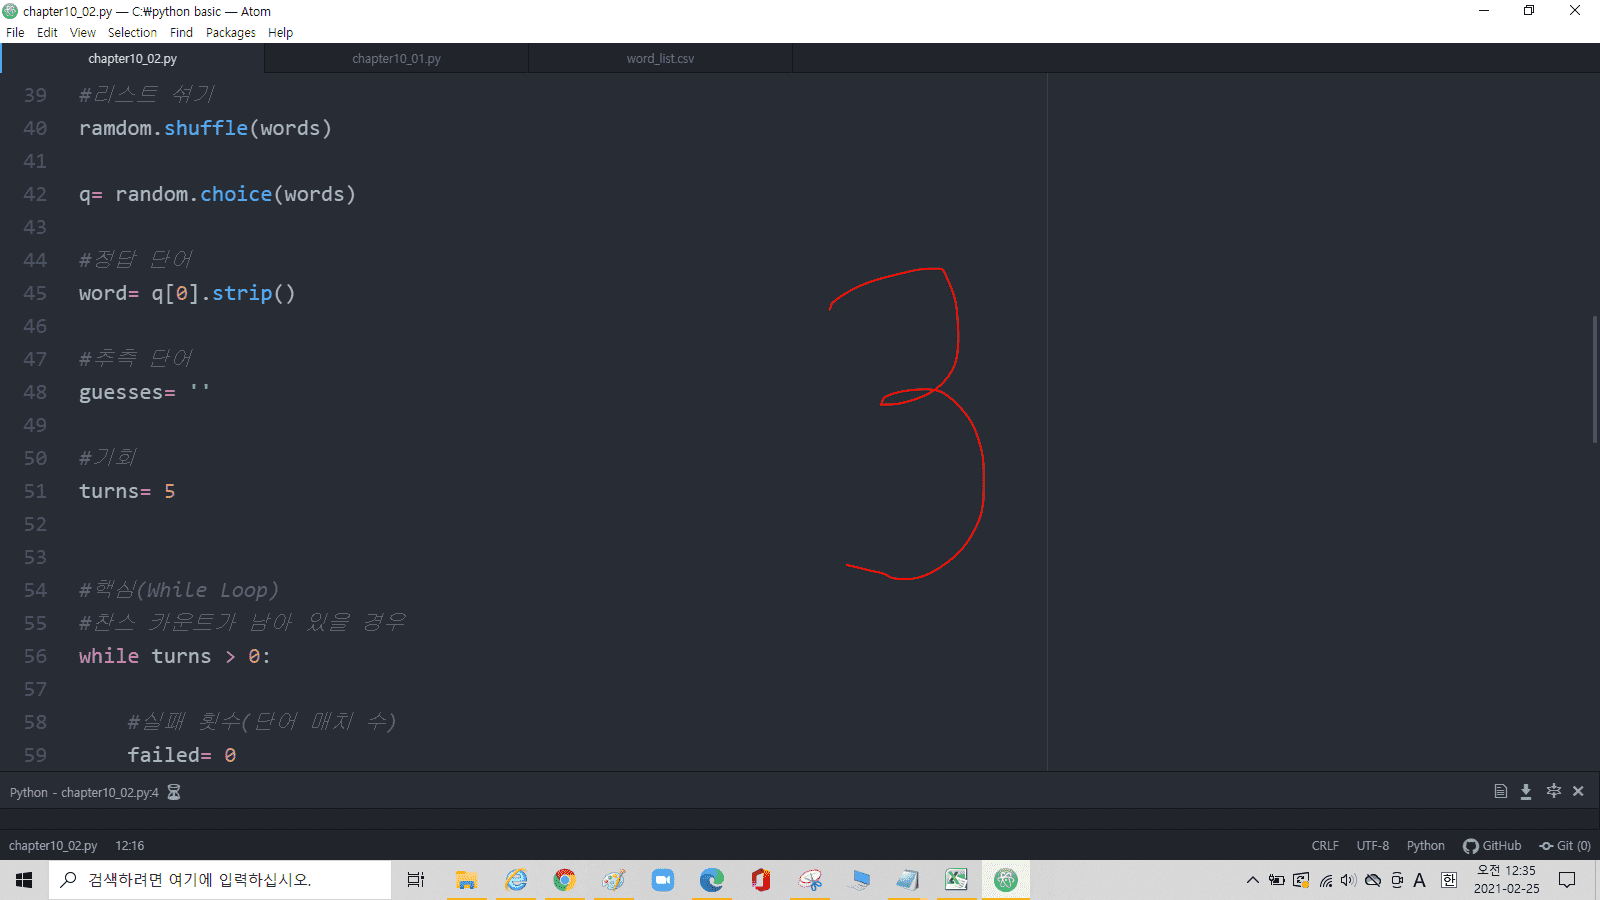Image resolution: width=1600 pixels, height=900 pixels.
Task: Open the Selection menu
Action: (x=132, y=32)
